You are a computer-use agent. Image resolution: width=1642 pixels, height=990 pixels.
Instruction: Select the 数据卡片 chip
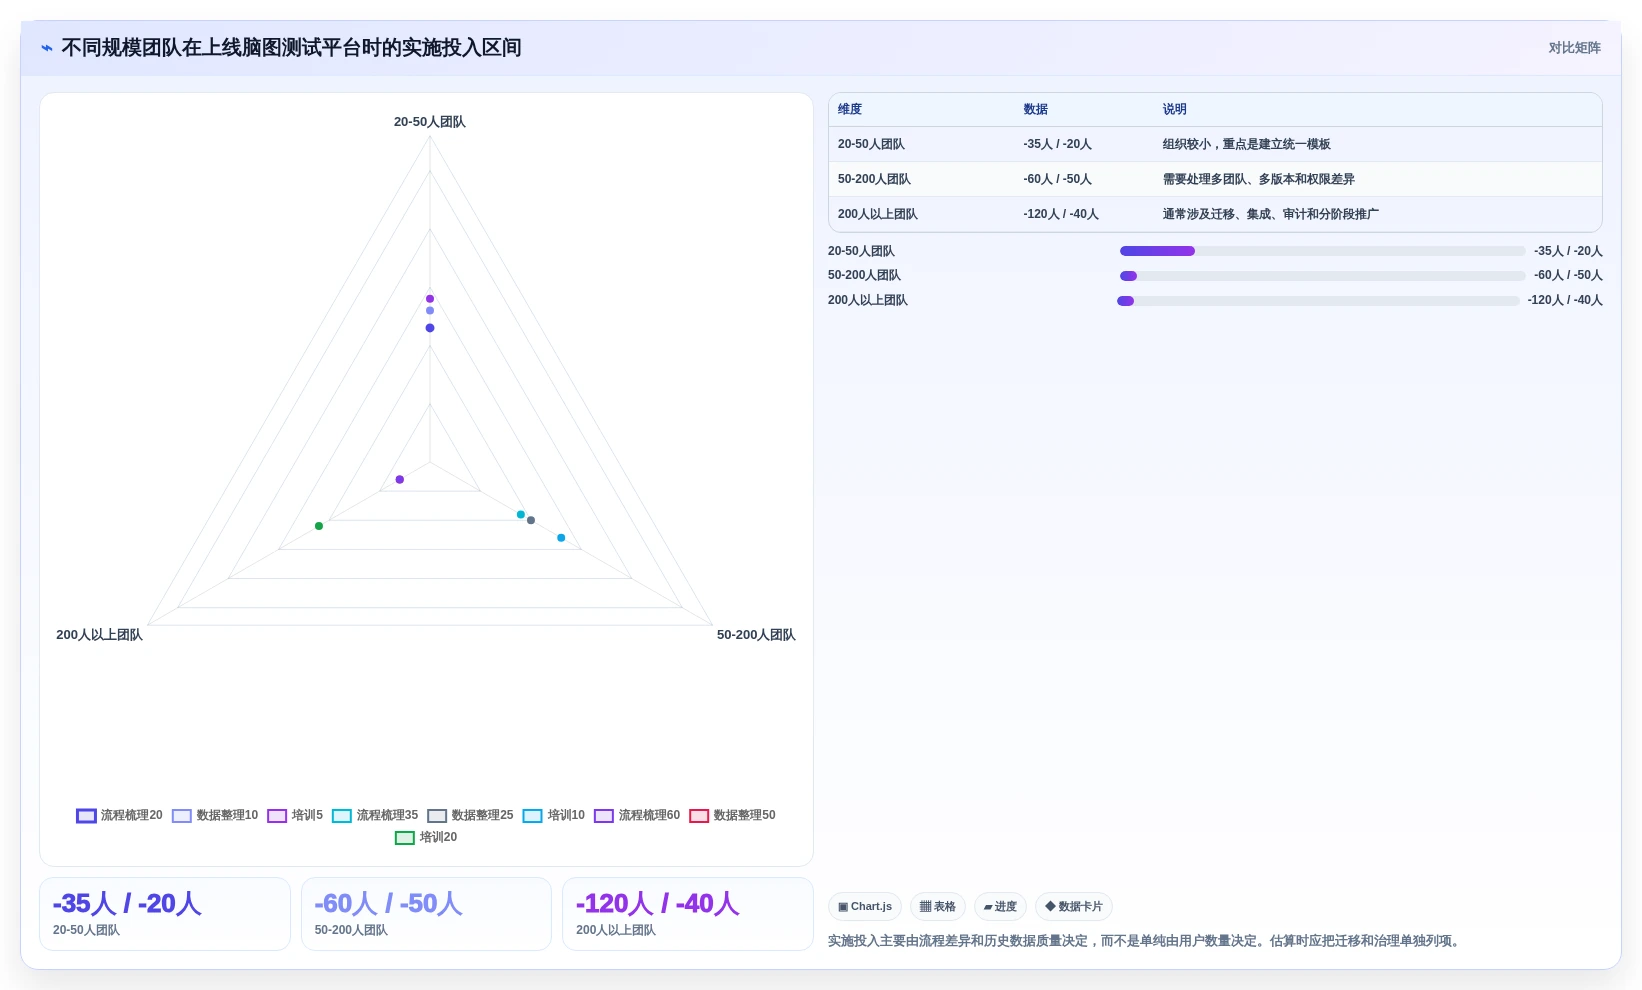point(1074,907)
